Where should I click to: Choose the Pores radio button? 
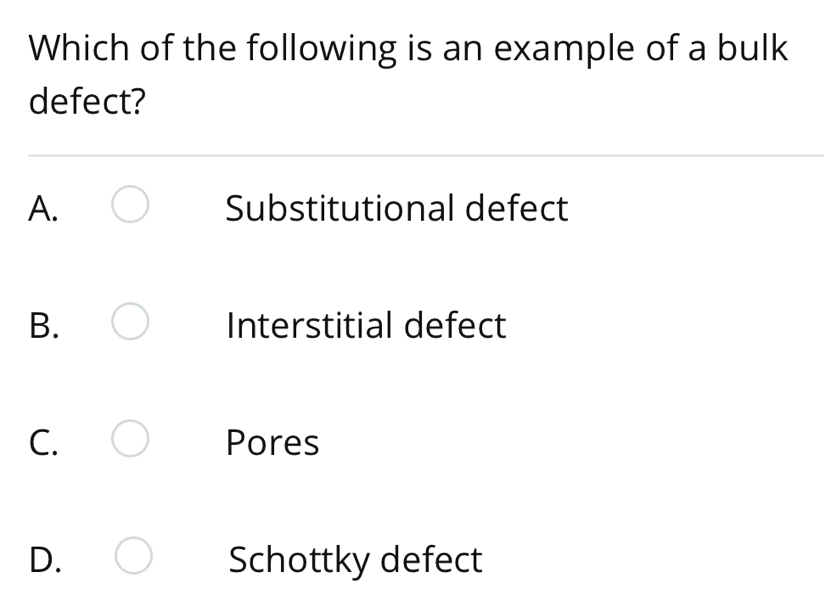click(130, 441)
